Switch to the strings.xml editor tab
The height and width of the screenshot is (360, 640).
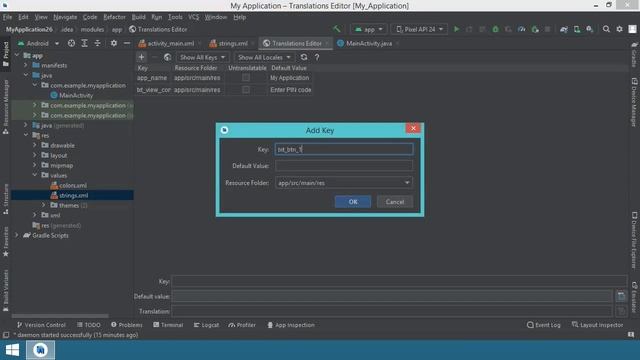point(233,43)
